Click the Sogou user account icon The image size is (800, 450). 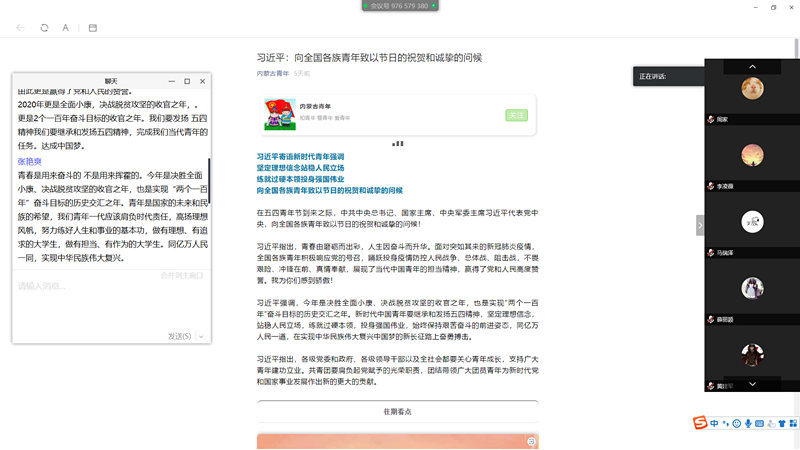771,423
